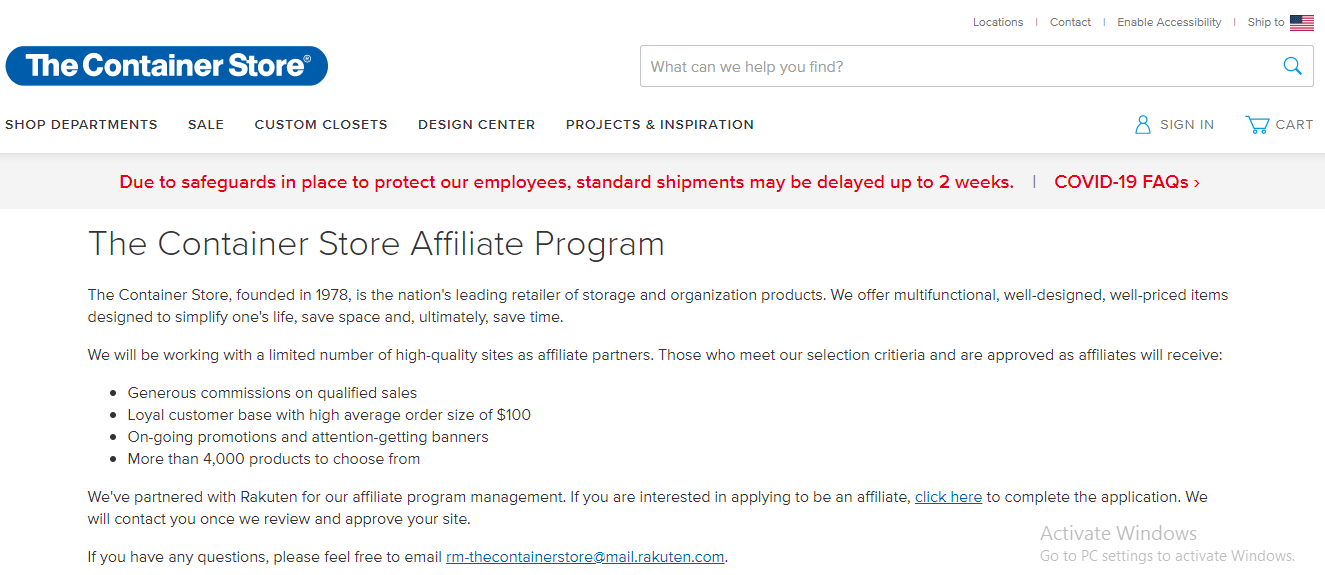The image size is (1325, 575).
Task: Click the Locations link
Action: pos(998,22)
